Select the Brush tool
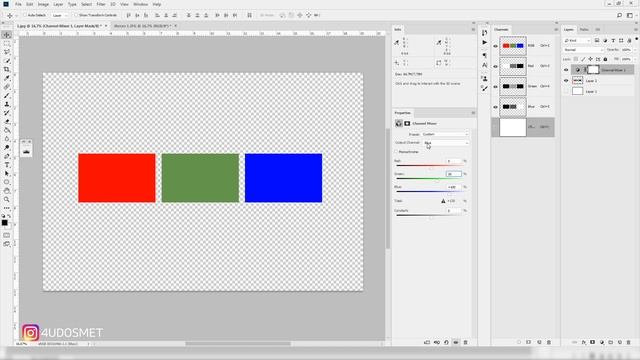Viewport: 640px width, 360px height. [x=7, y=96]
